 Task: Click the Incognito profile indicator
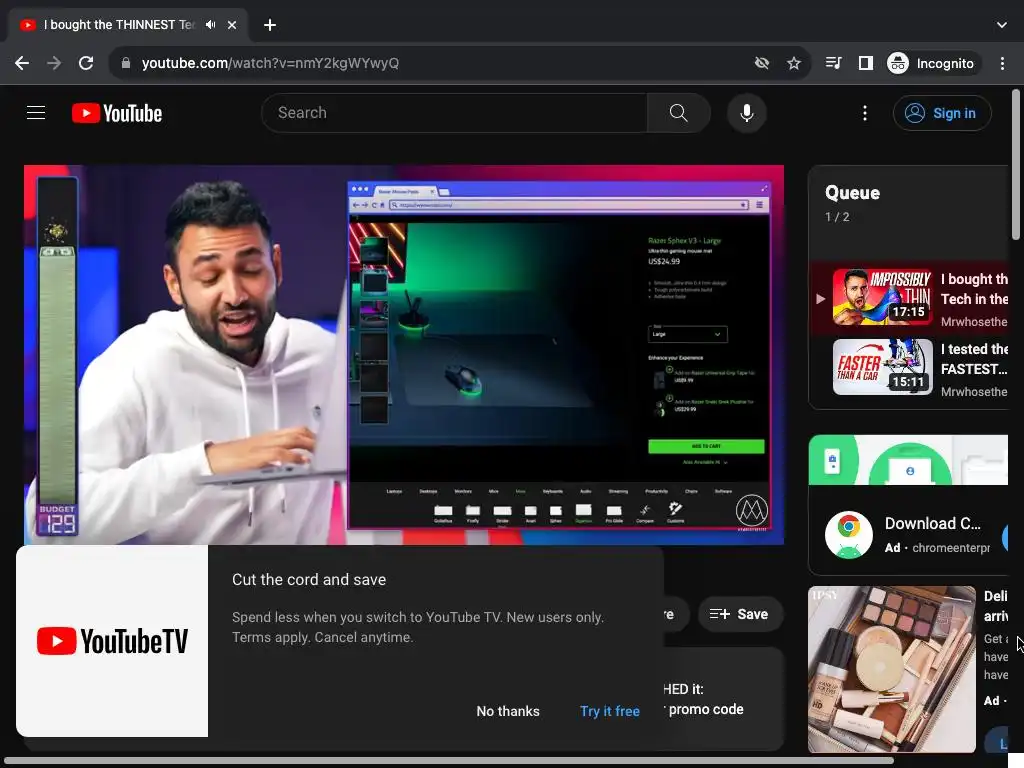click(933, 63)
